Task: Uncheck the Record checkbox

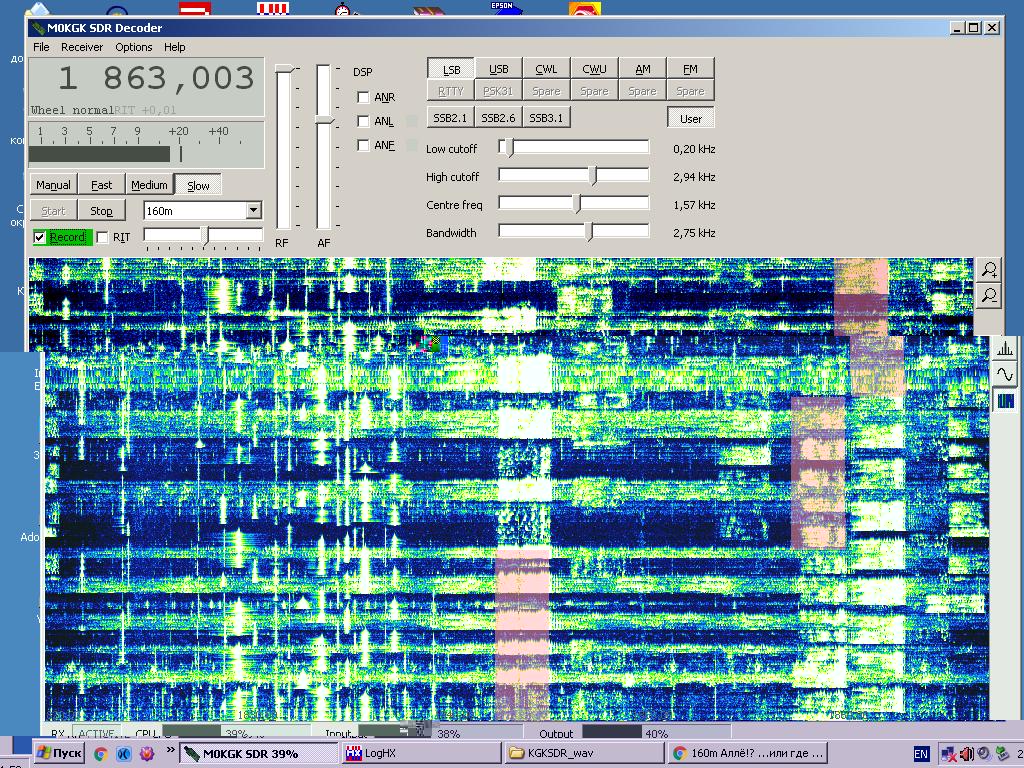Action: point(40,238)
